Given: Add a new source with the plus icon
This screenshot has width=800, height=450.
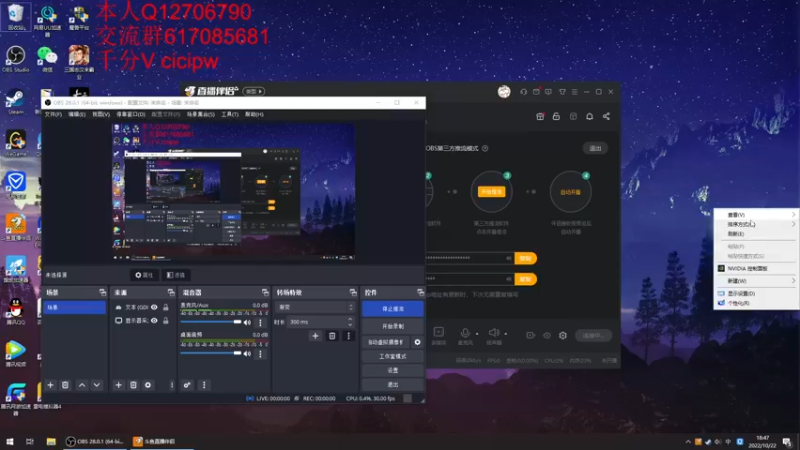Looking at the screenshot, I should (118, 385).
